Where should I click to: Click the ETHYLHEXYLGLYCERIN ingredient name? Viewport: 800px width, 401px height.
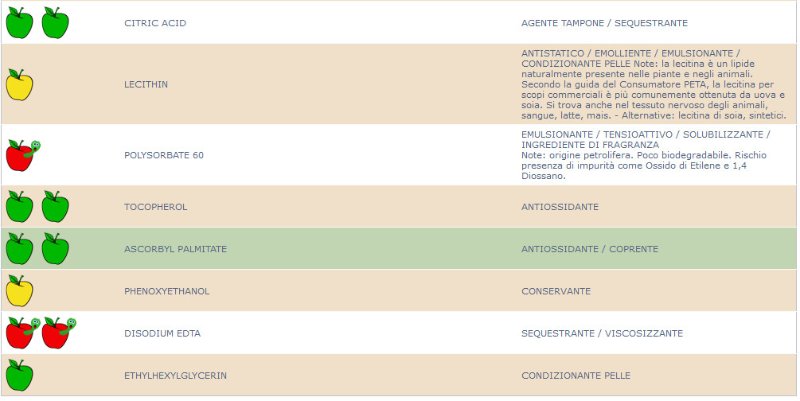tap(176, 375)
